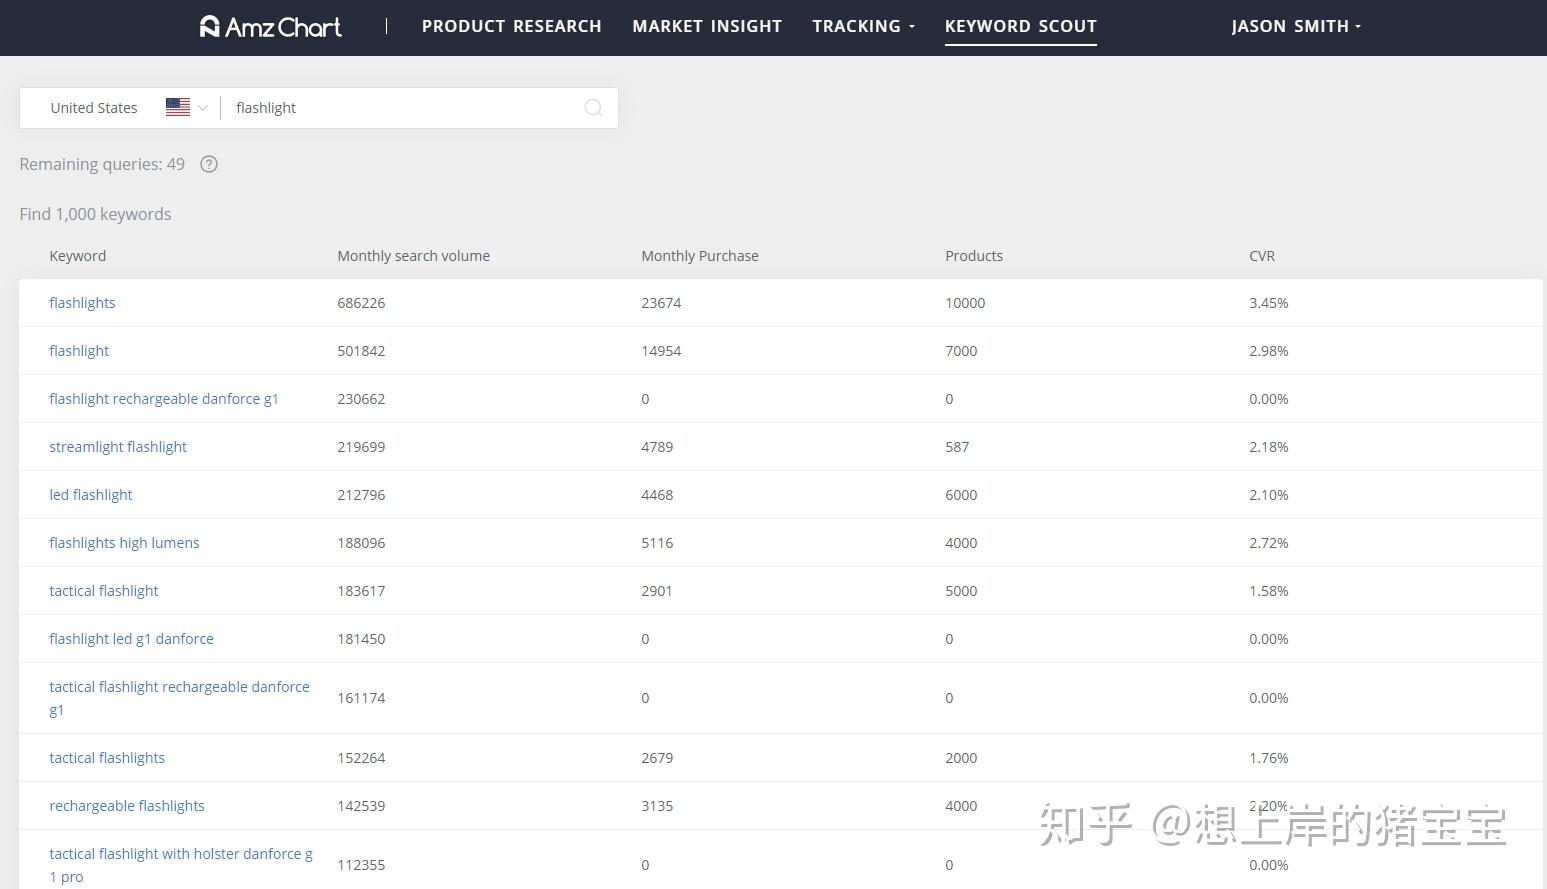Open the JASON SMITH account menu
The width and height of the screenshot is (1547, 889).
1296,26
